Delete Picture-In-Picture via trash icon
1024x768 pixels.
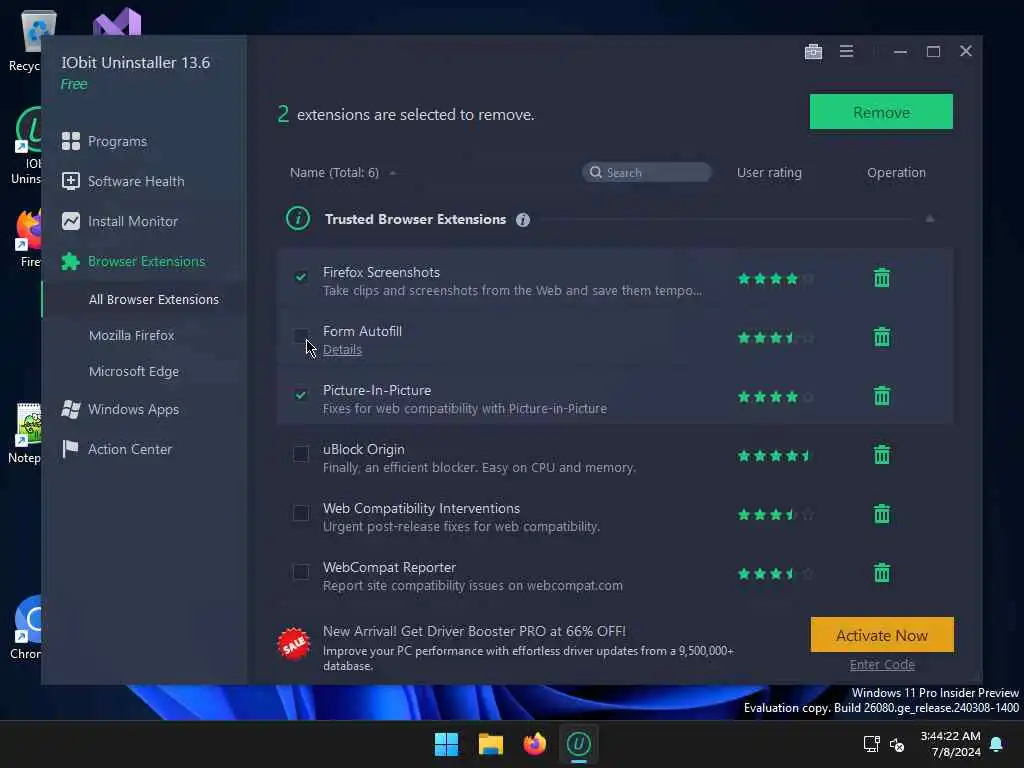882,396
